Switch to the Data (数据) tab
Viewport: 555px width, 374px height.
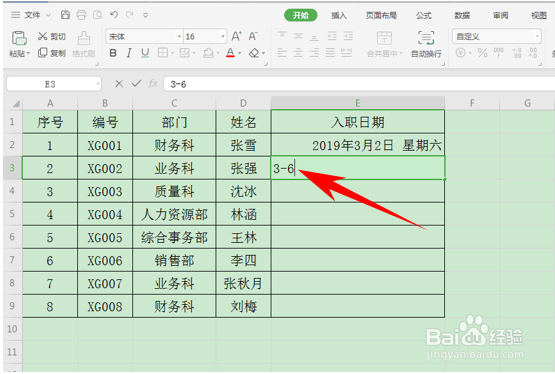pos(462,15)
